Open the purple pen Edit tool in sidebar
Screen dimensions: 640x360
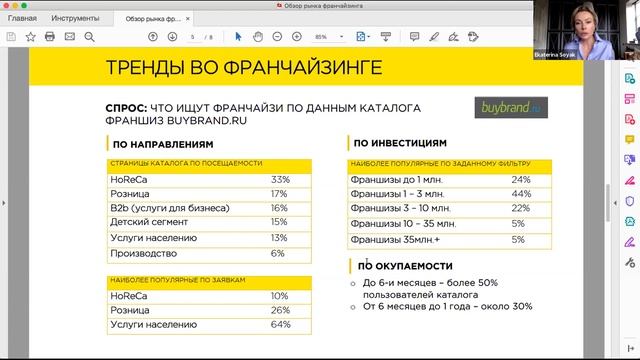pyautogui.click(x=630, y=242)
